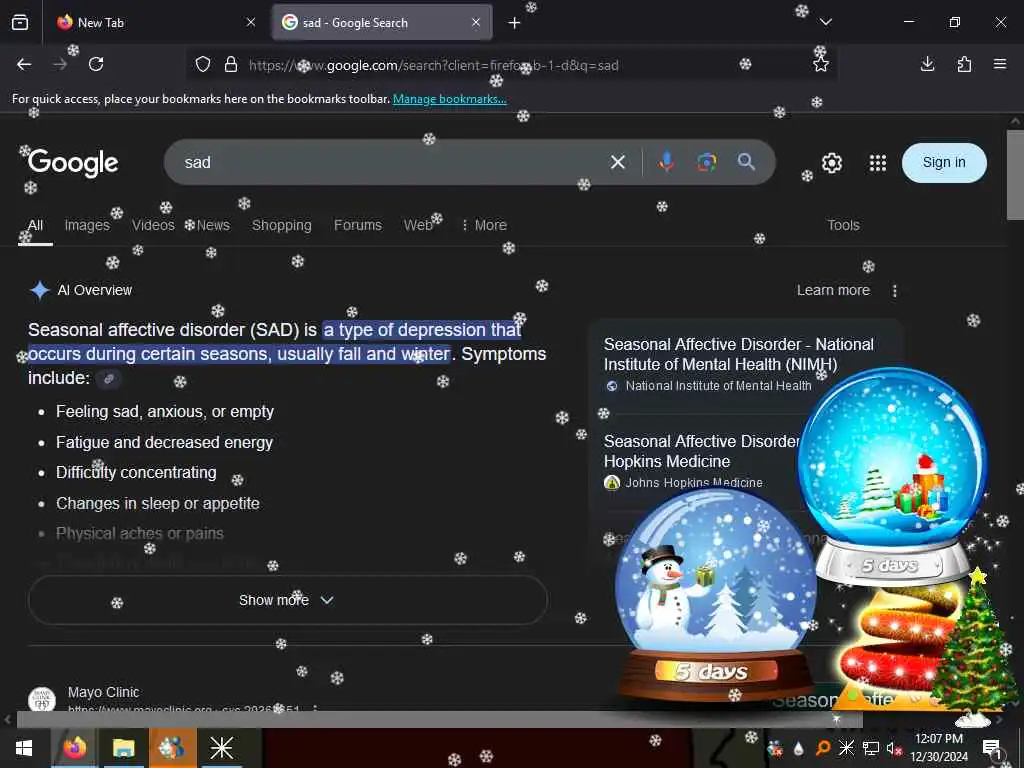
Task: Switch to Images results
Action: click(x=87, y=225)
